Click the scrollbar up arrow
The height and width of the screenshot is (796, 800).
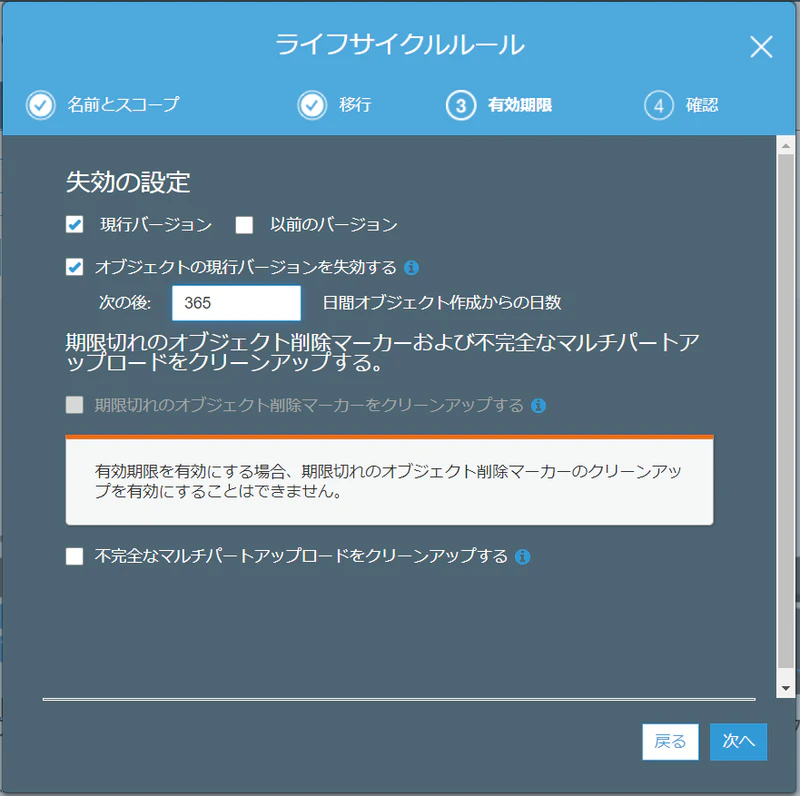(x=786, y=146)
